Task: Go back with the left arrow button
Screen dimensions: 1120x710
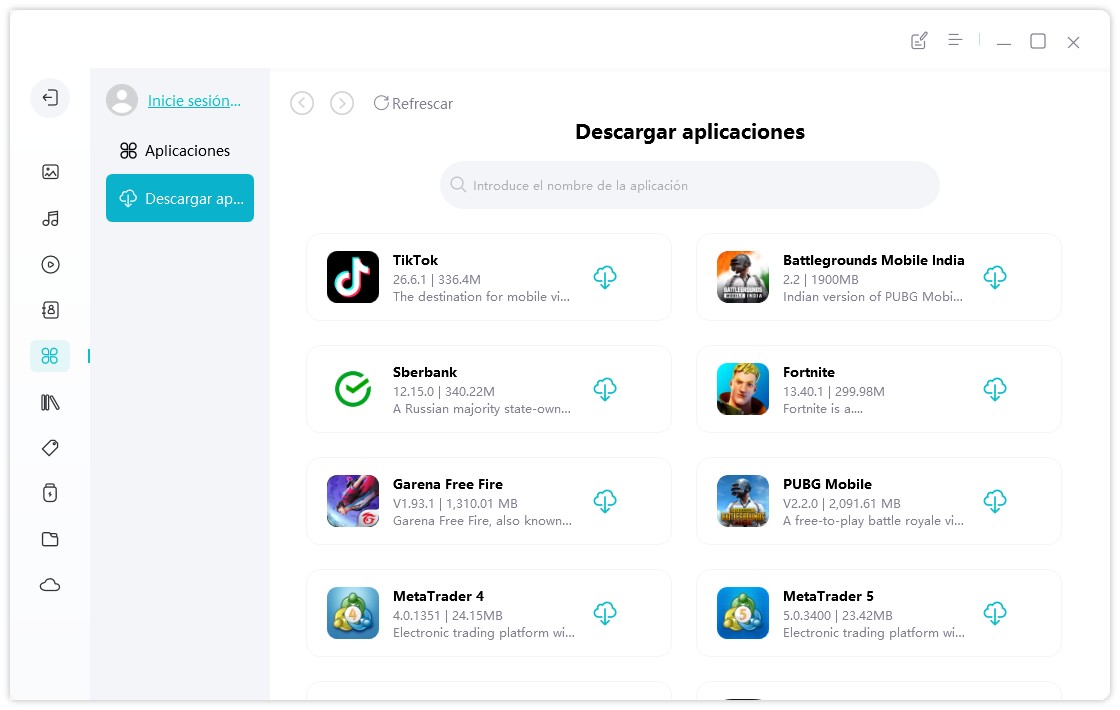Action: 302,104
